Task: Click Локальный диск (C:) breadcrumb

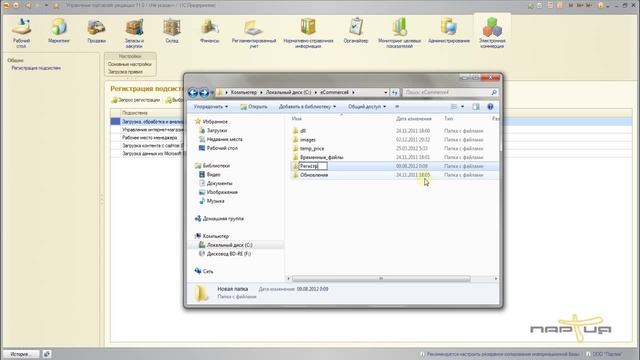Action: click(x=288, y=93)
